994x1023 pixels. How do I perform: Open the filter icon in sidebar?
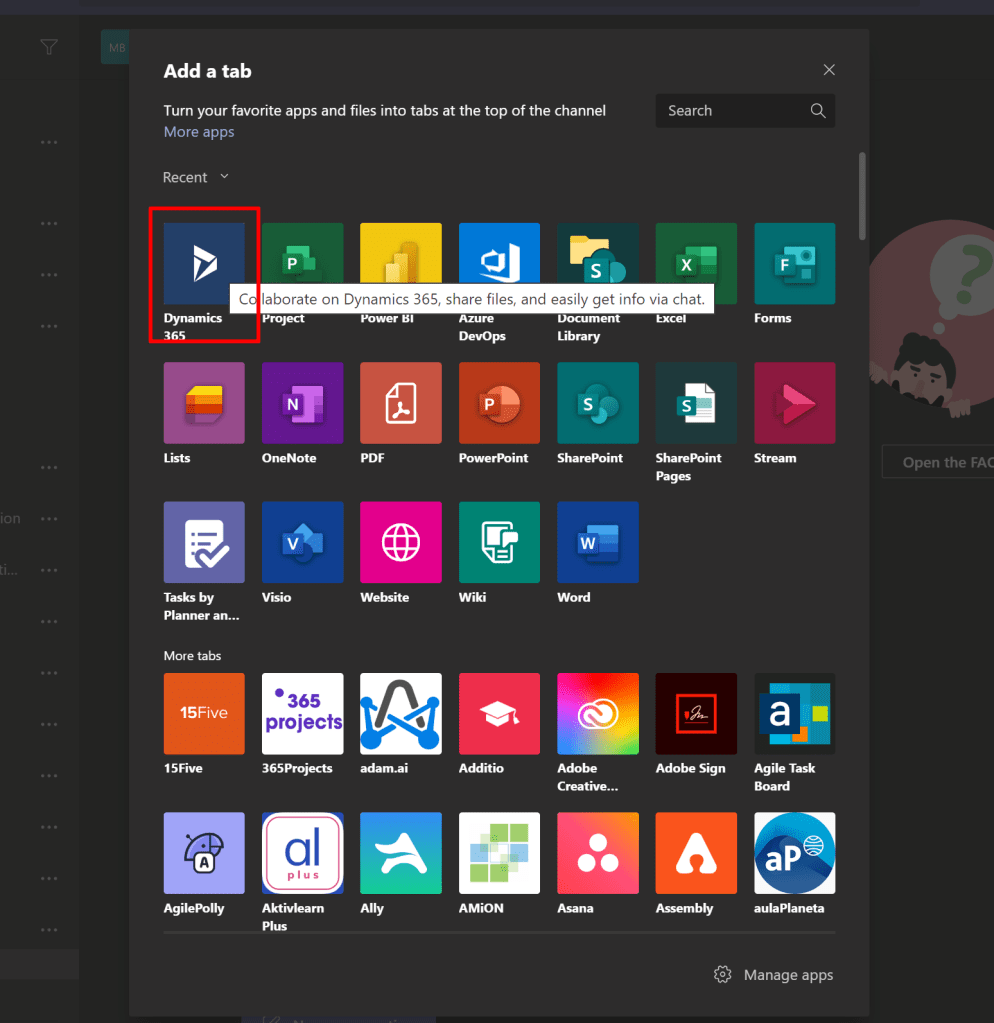point(49,47)
